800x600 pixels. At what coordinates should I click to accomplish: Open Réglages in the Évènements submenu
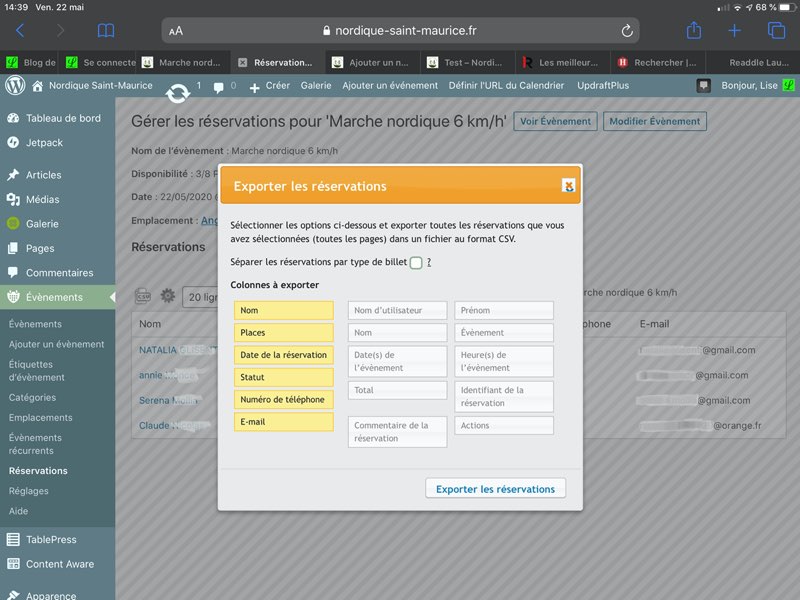28,491
